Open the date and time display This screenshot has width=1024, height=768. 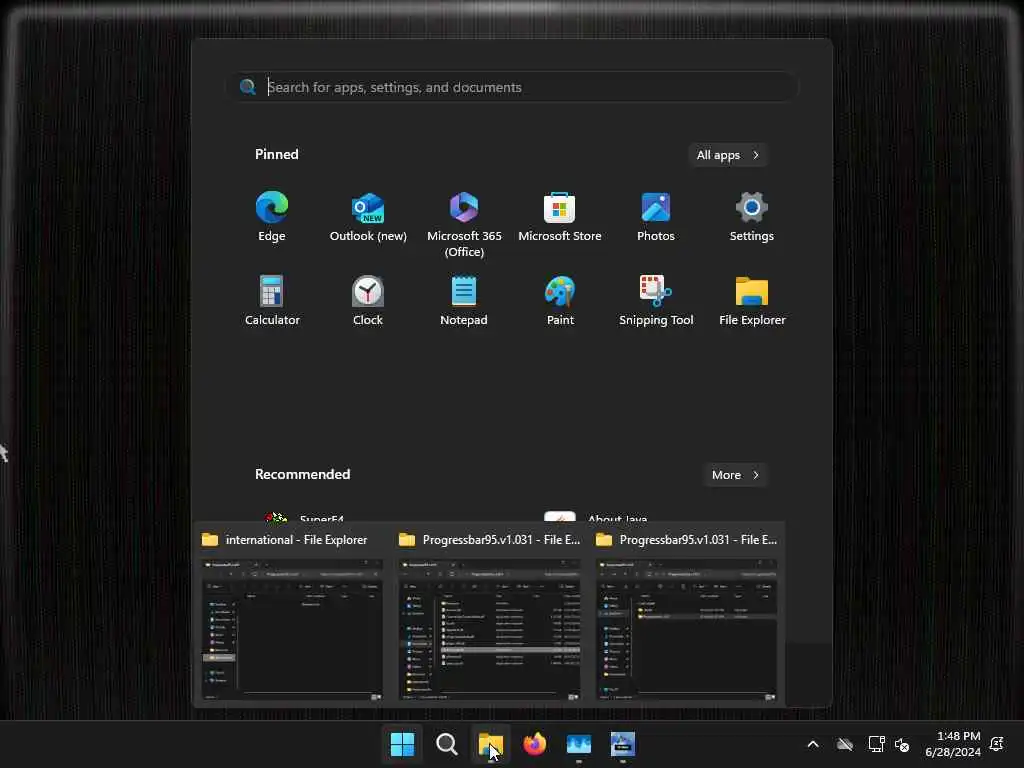coord(952,744)
